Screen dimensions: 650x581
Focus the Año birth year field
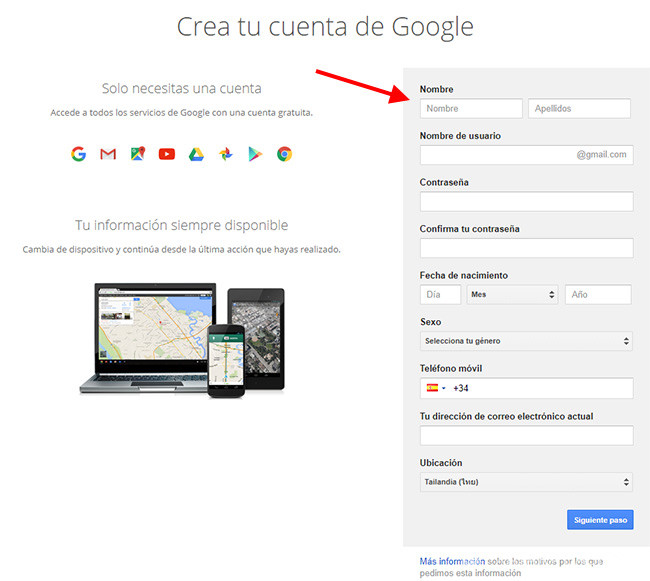coord(598,294)
